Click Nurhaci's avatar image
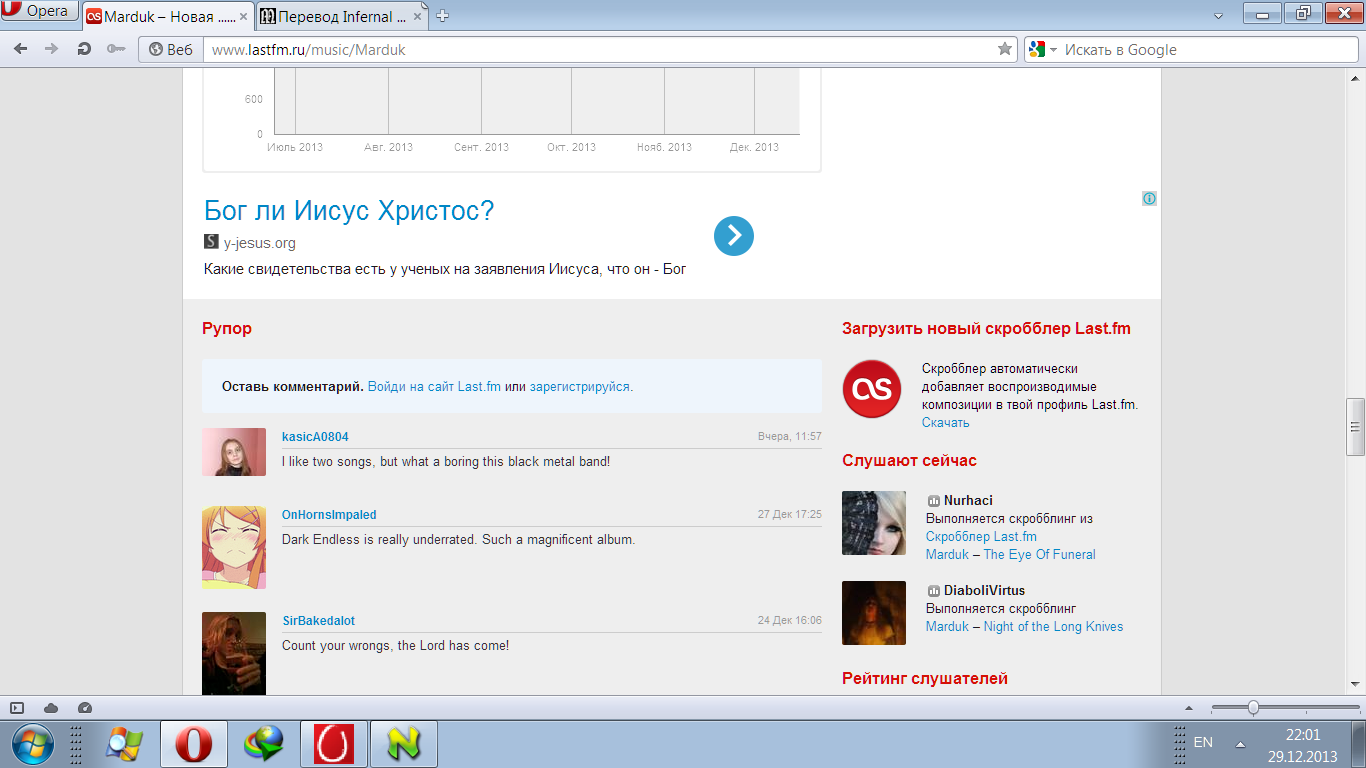 874,522
